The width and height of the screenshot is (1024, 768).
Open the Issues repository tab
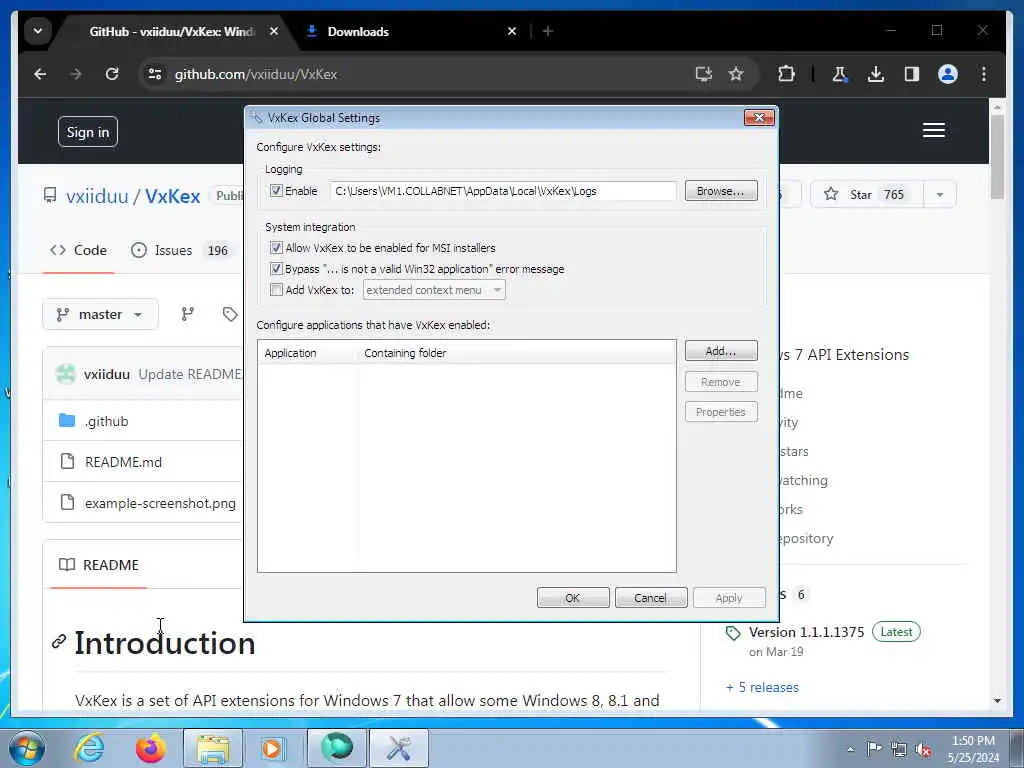pyautogui.click(x=180, y=250)
